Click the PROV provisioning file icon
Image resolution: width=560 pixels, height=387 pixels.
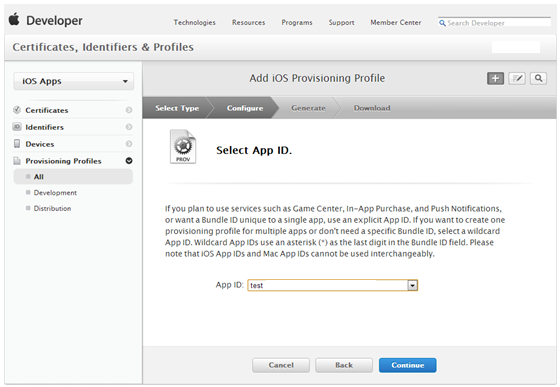pyautogui.click(x=183, y=147)
